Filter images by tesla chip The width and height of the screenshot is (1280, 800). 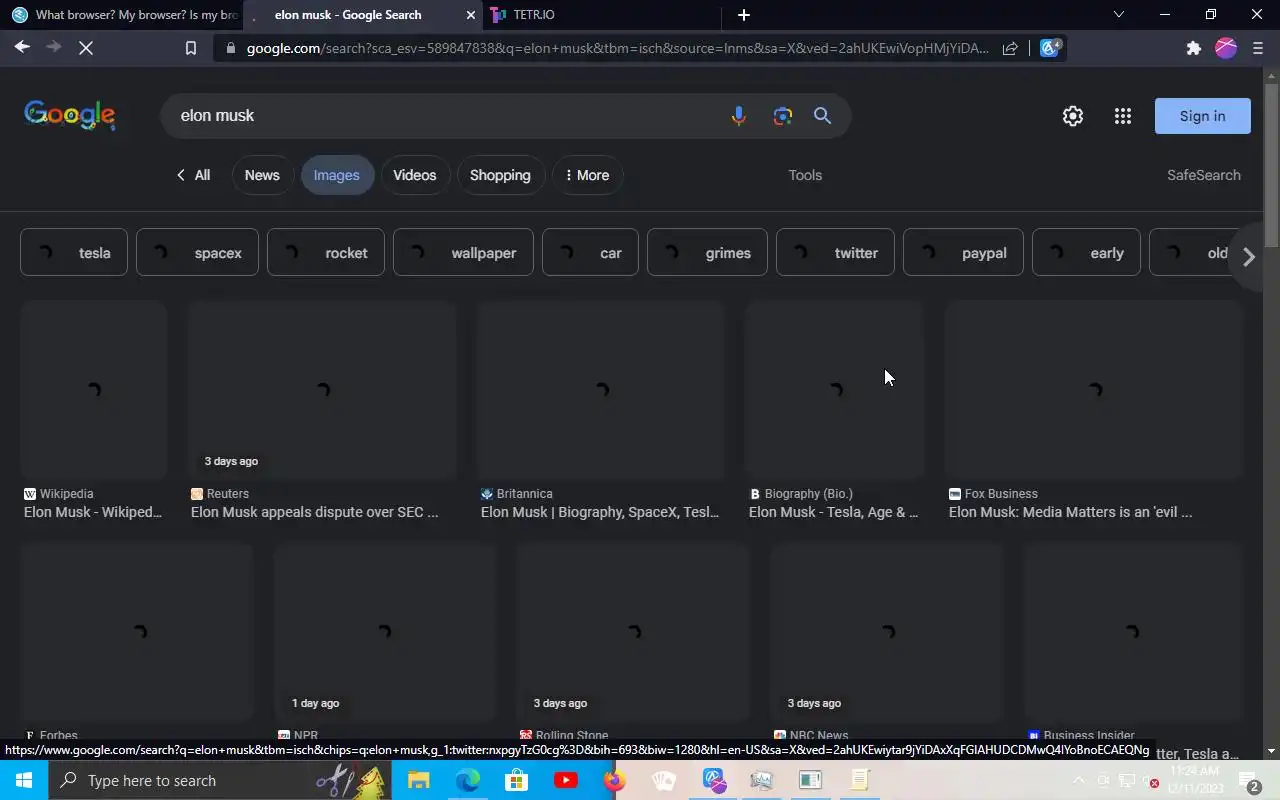click(74, 253)
